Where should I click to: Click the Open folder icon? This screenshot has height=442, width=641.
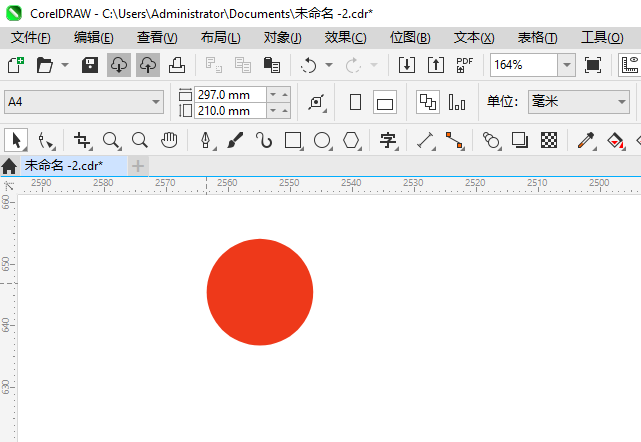pyautogui.click(x=45, y=65)
